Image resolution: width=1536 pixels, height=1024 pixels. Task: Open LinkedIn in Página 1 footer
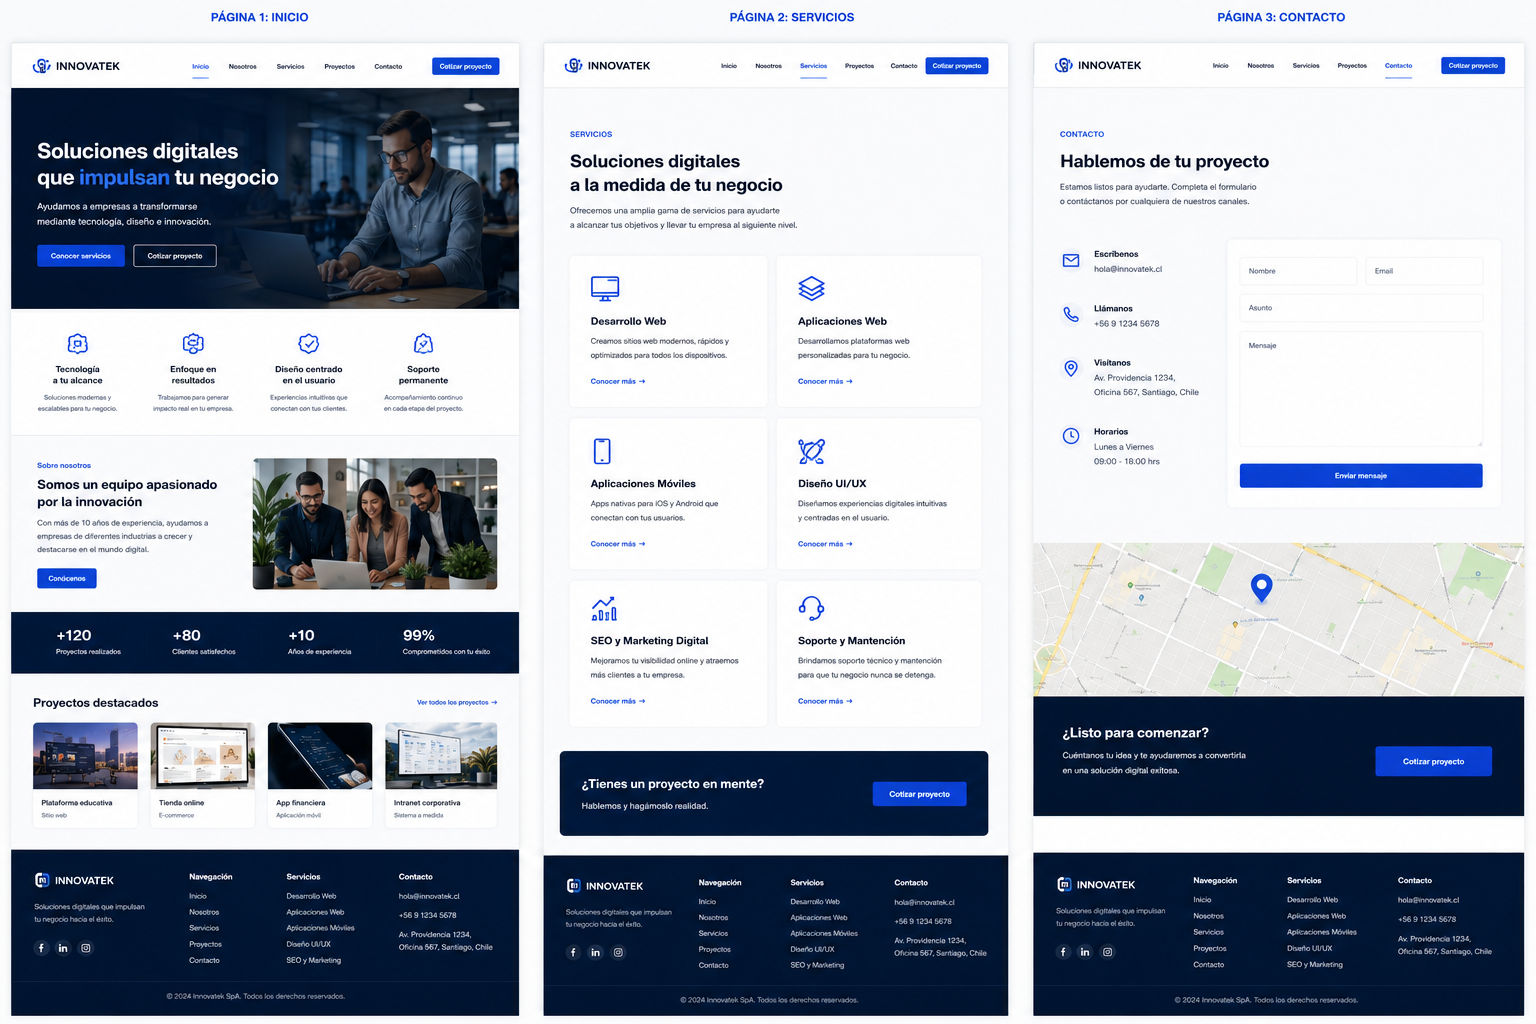tap(63, 948)
